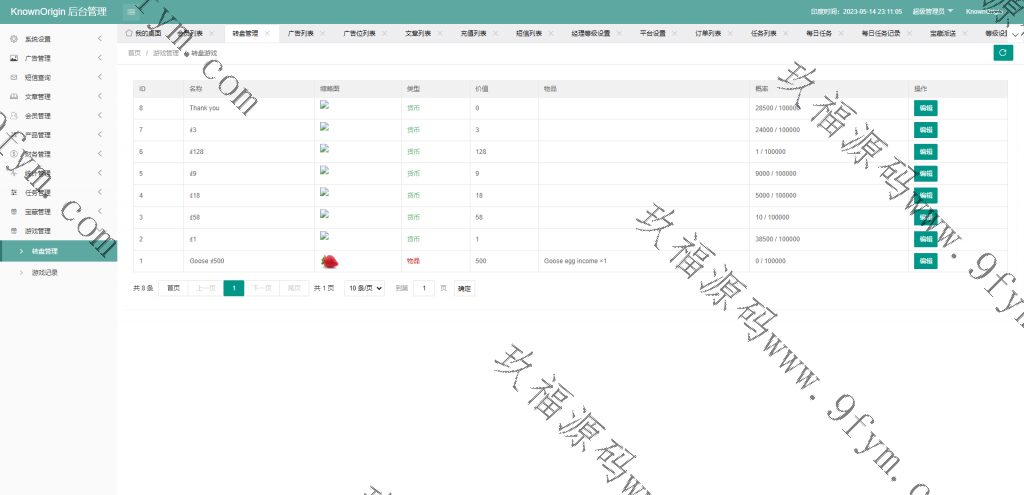Toggle the sidebar collapse hamburger icon

pos(131,11)
